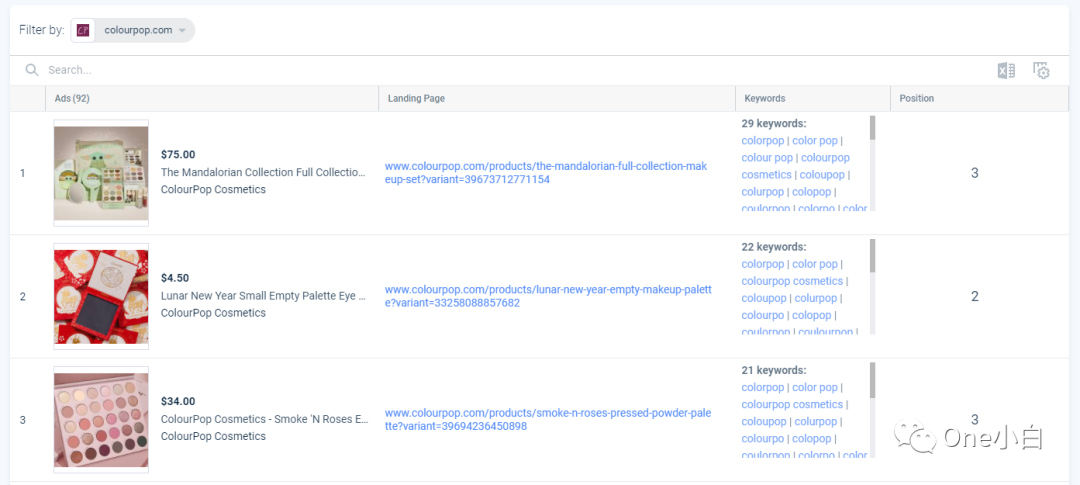Image resolution: width=1080 pixels, height=485 pixels.
Task: Click "Lunar New Year Small Empty Palette" ad title
Action: point(263,296)
